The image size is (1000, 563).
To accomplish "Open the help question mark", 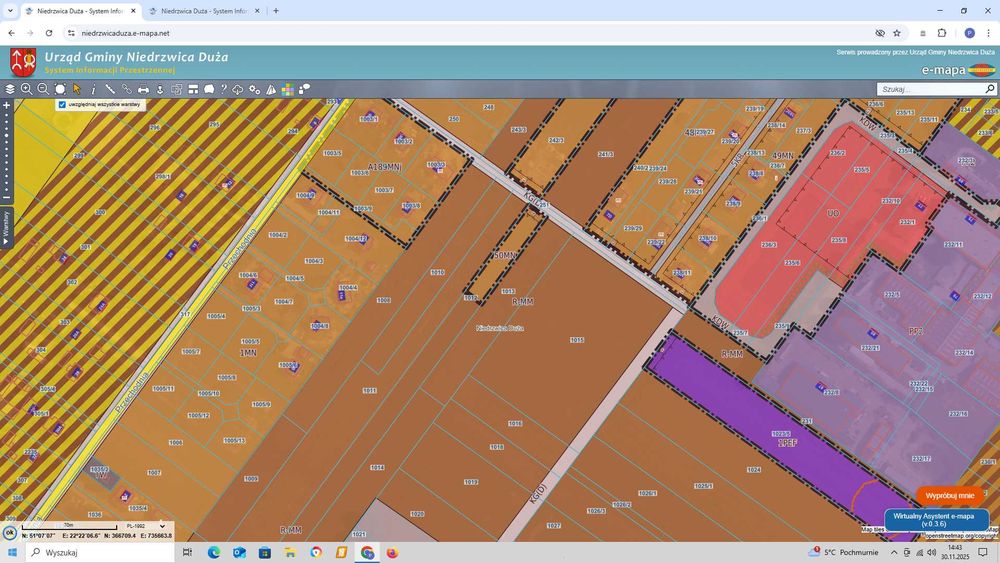I will coord(223,89).
